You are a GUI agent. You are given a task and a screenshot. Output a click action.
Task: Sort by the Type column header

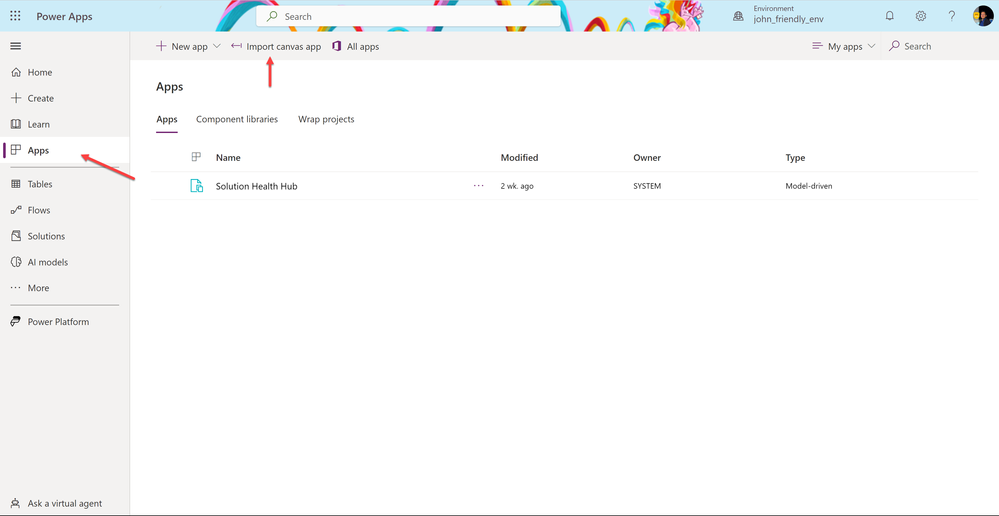tap(795, 157)
